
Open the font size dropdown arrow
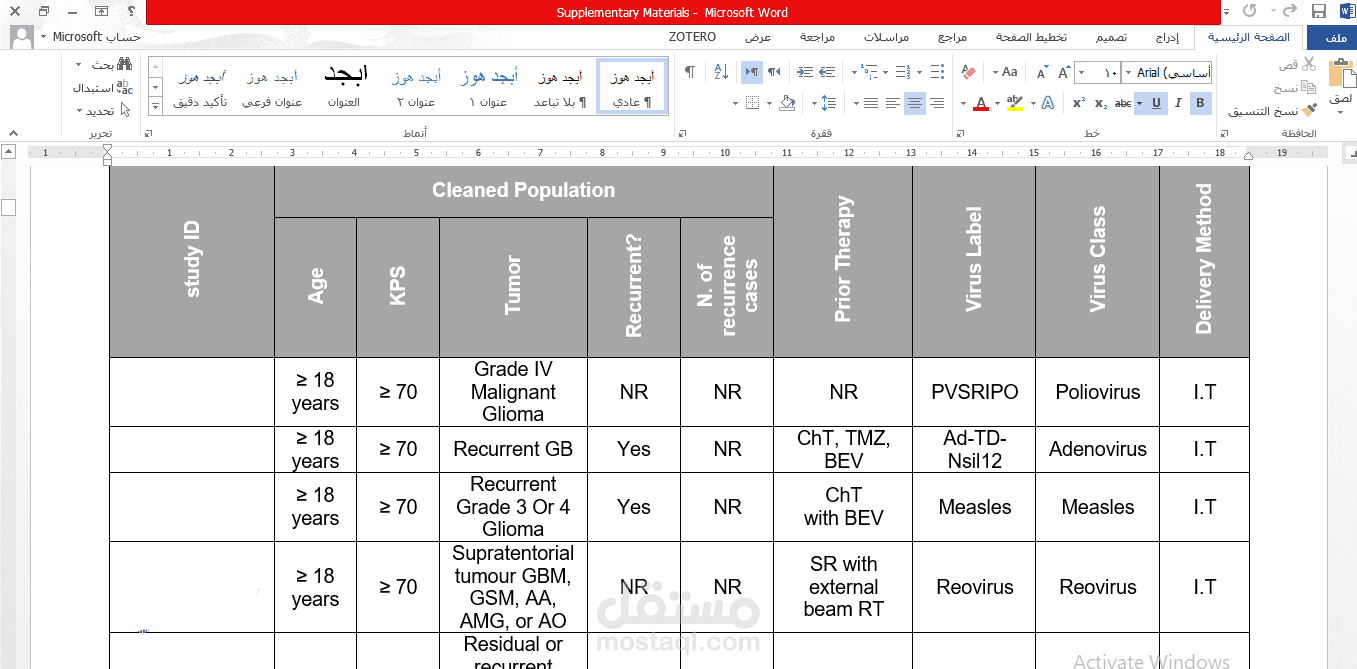point(1080,73)
